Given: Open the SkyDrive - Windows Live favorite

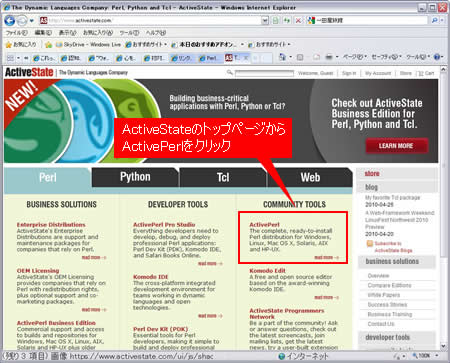Looking at the screenshot, I should click(88, 44).
